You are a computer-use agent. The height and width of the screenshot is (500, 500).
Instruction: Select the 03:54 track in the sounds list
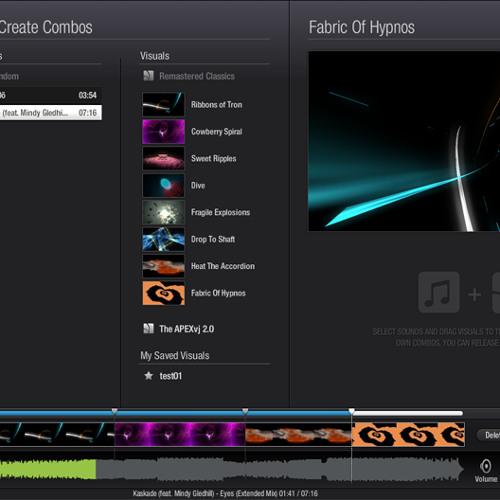(x=51, y=95)
